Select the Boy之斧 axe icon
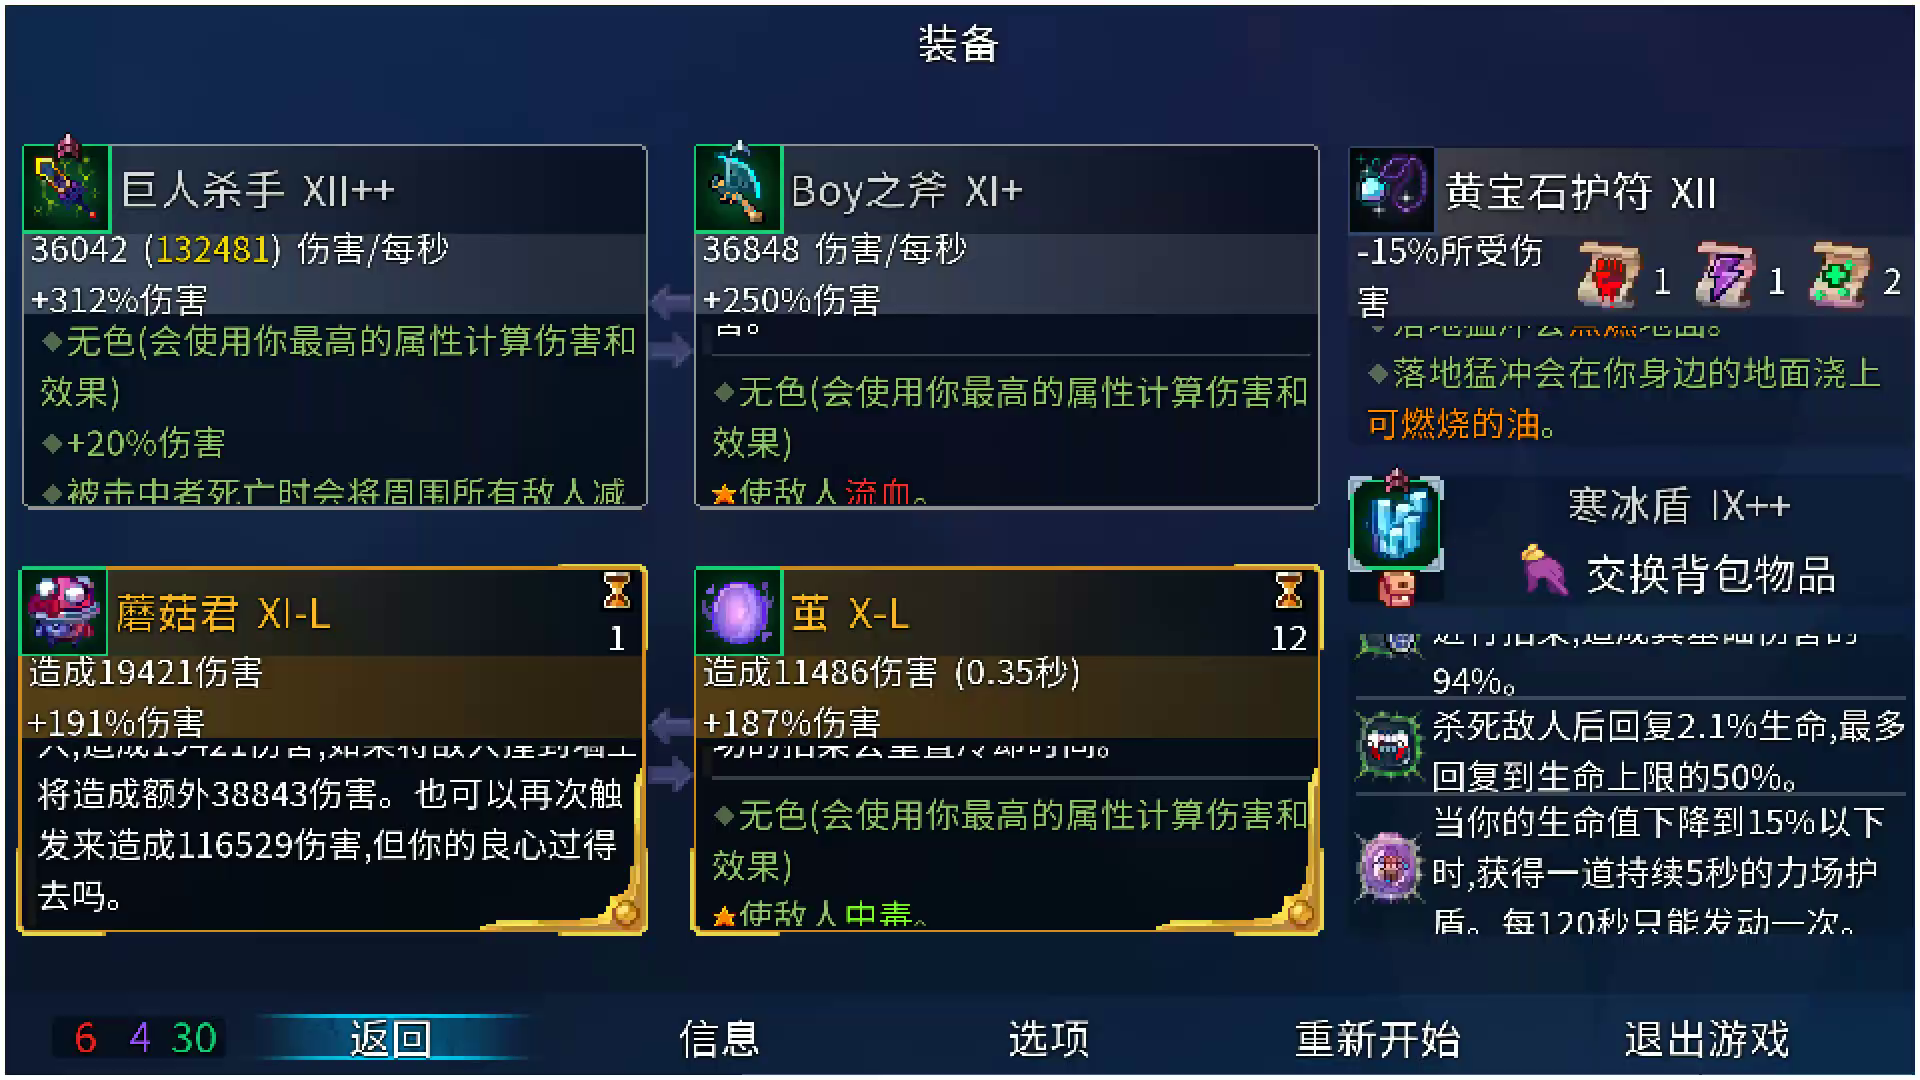The height and width of the screenshot is (1080, 1920). coord(738,188)
